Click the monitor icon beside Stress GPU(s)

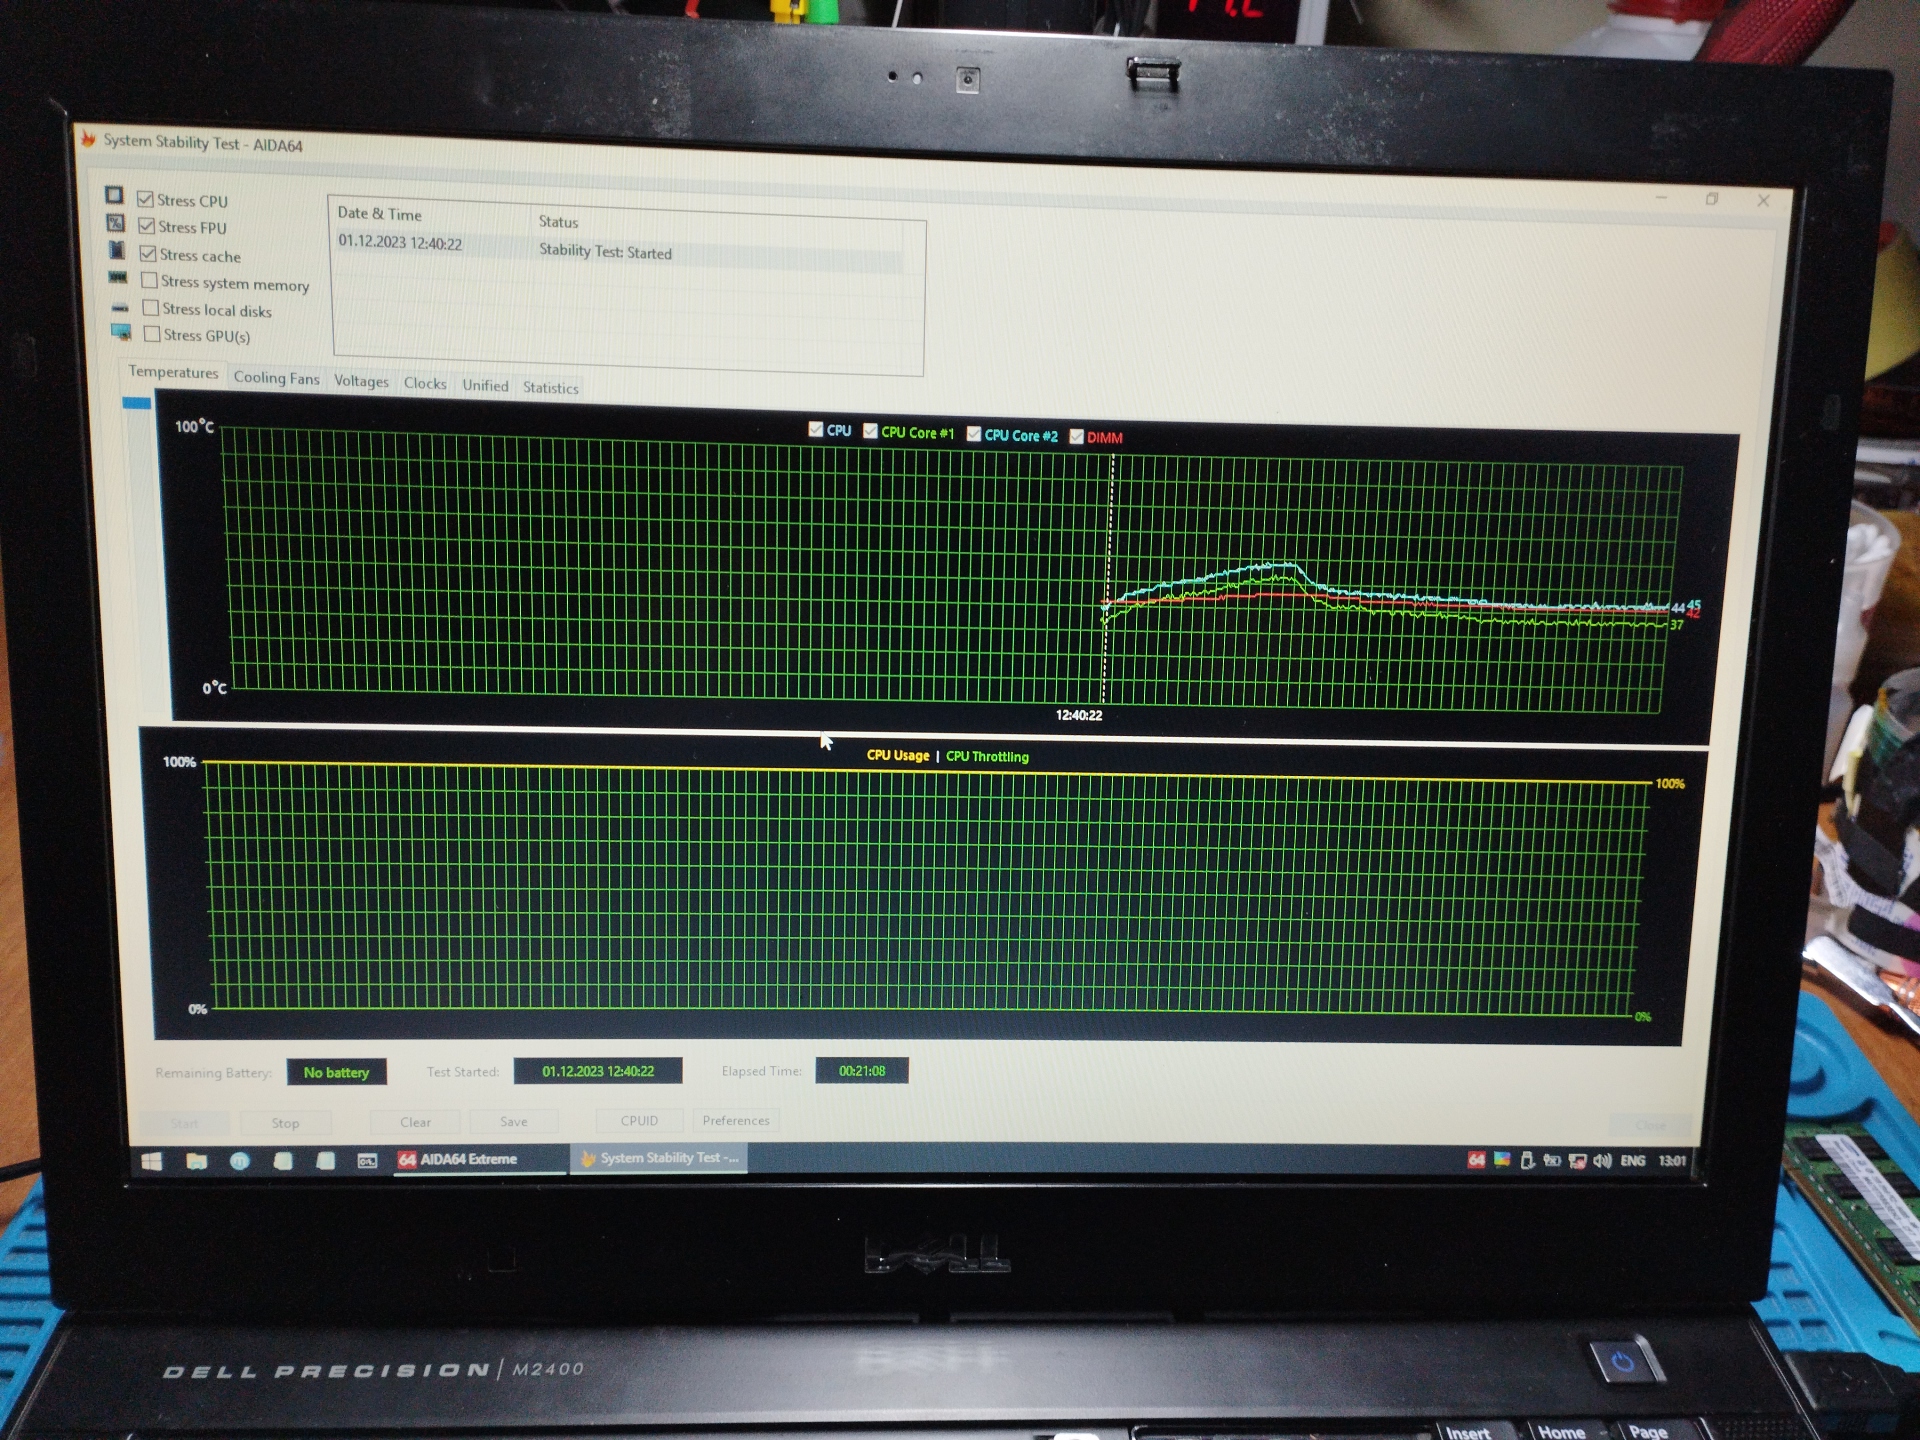(121, 332)
